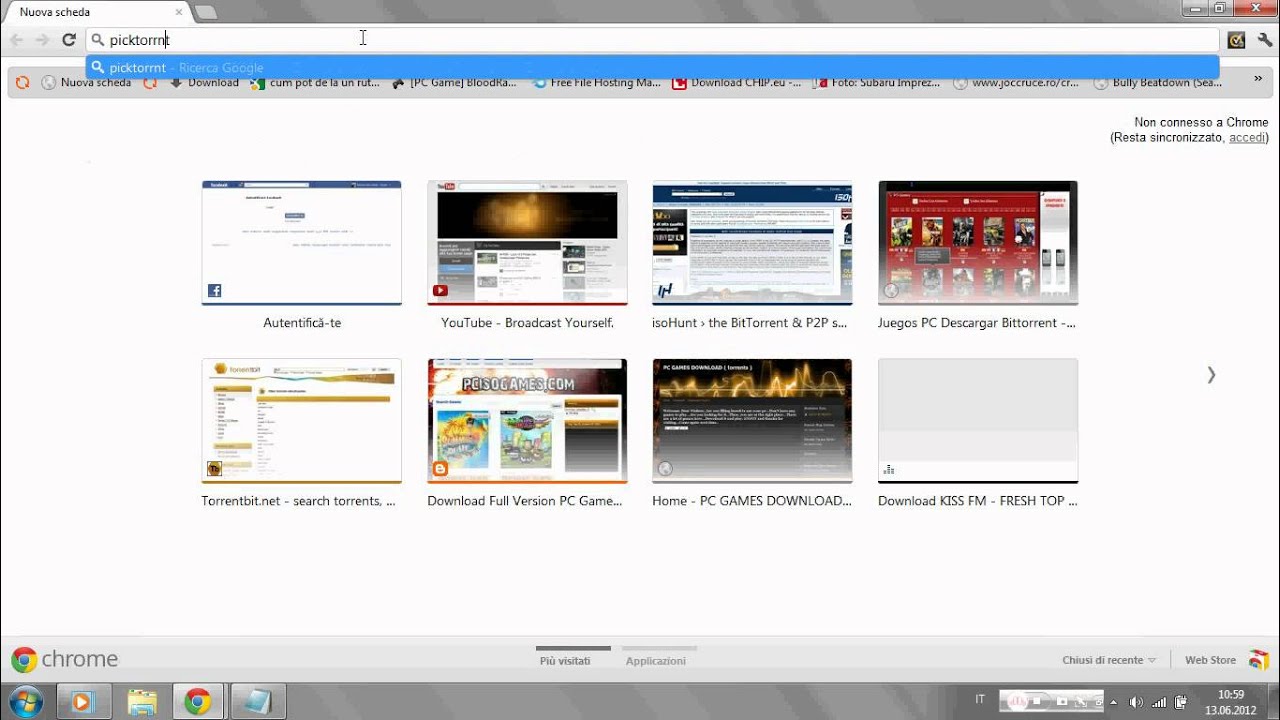Open the Home - PC GAMES DOWNLOAD thumbnail

pyautogui.click(x=752, y=421)
